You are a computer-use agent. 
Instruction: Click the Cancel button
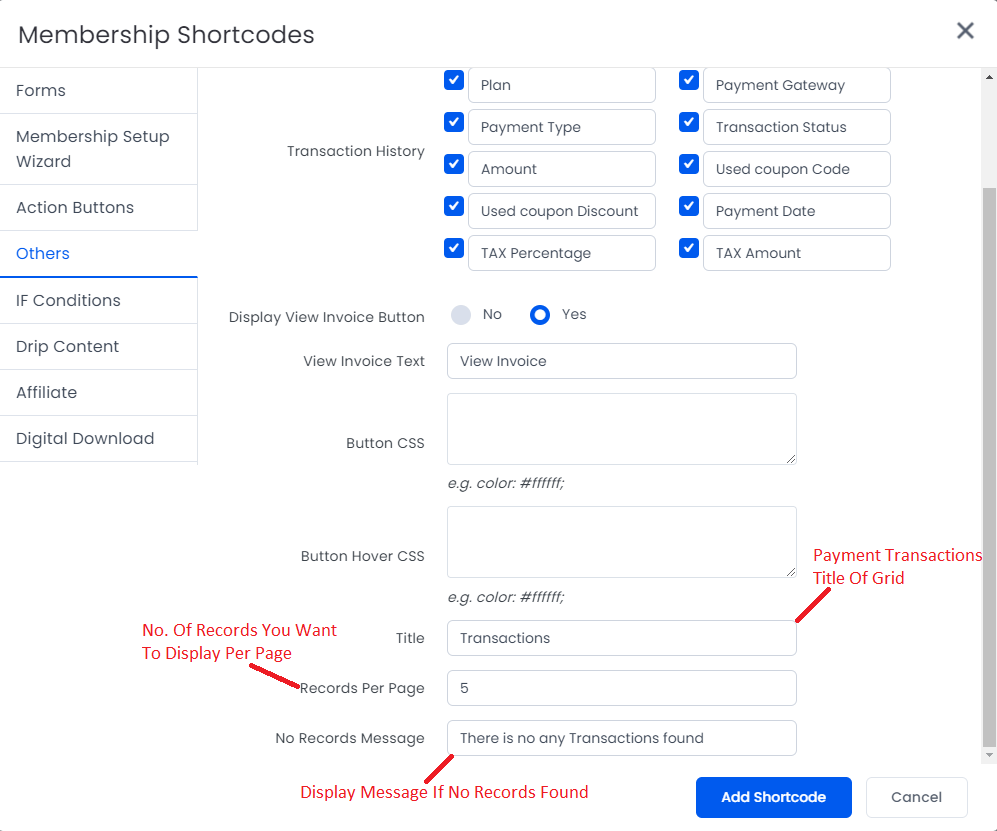(x=916, y=797)
